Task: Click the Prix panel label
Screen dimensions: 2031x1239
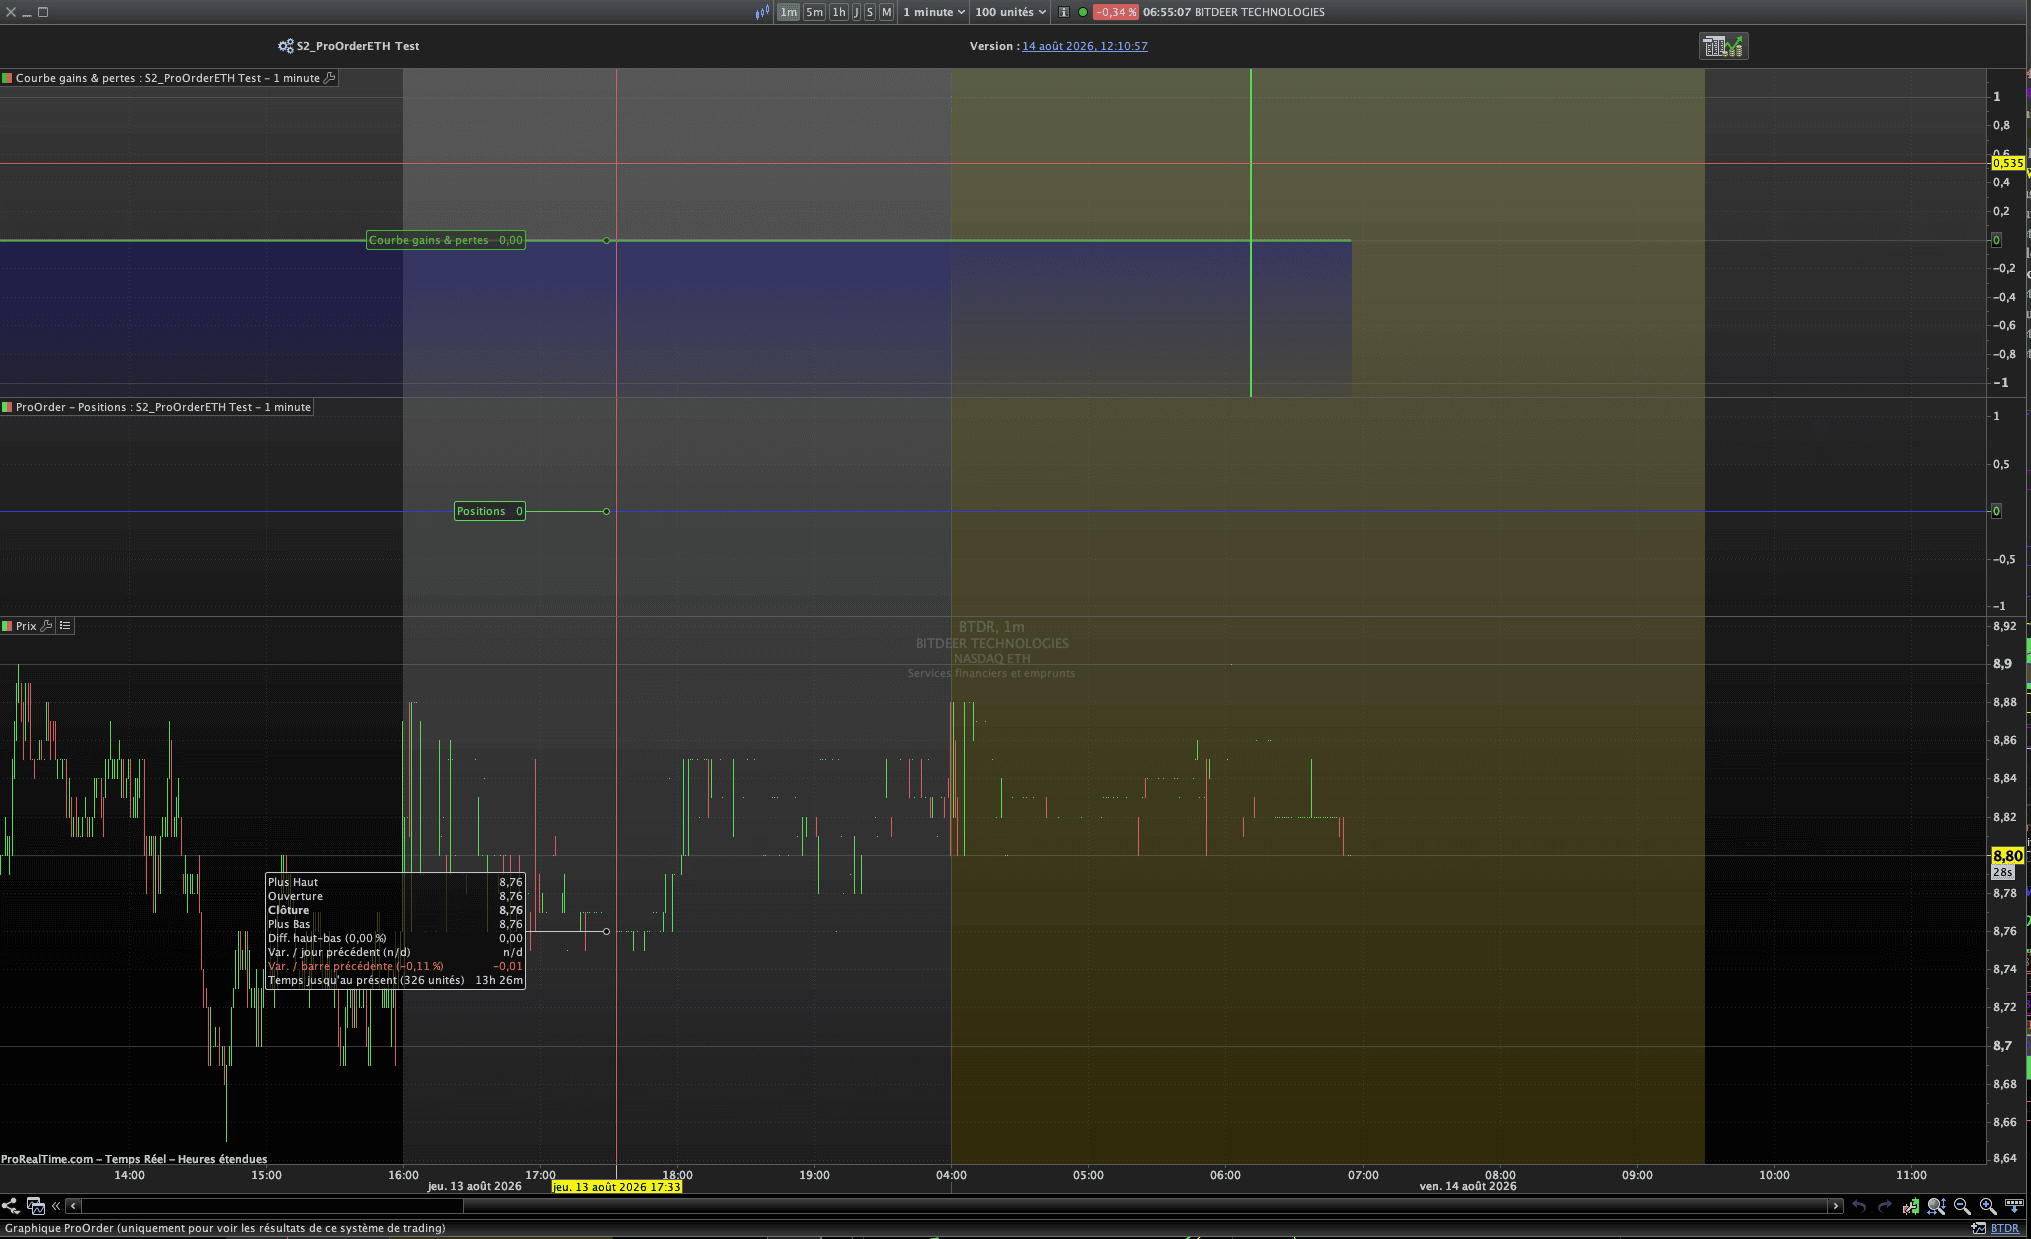Action: tap(26, 626)
